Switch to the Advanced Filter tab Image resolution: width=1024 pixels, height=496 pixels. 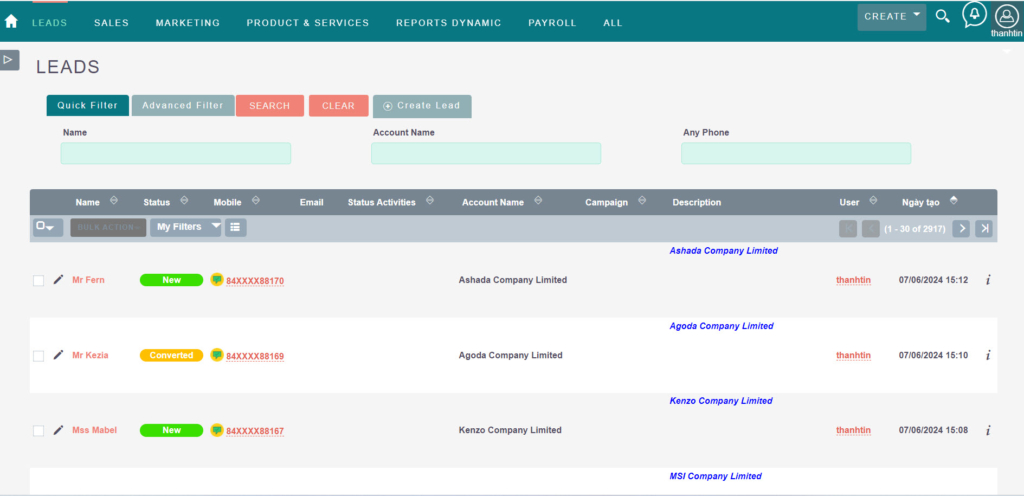[183, 105]
